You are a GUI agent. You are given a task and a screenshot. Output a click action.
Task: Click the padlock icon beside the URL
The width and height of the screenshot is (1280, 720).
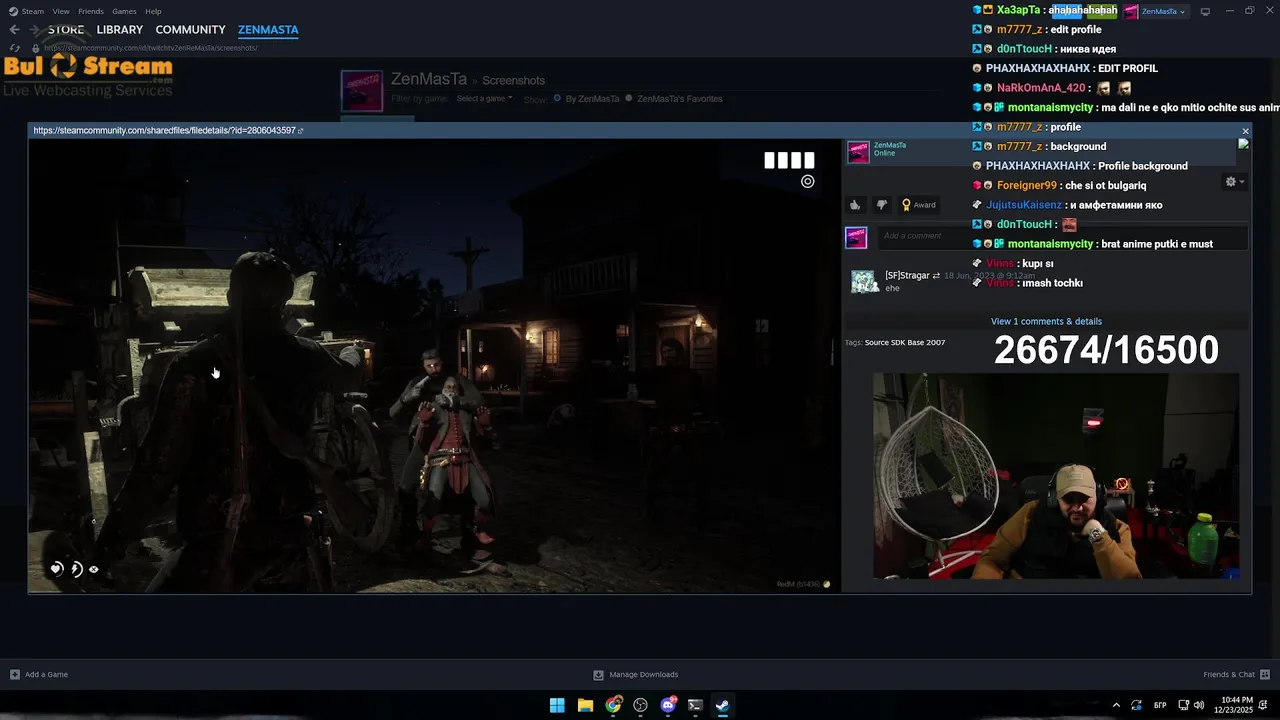pos(36,48)
